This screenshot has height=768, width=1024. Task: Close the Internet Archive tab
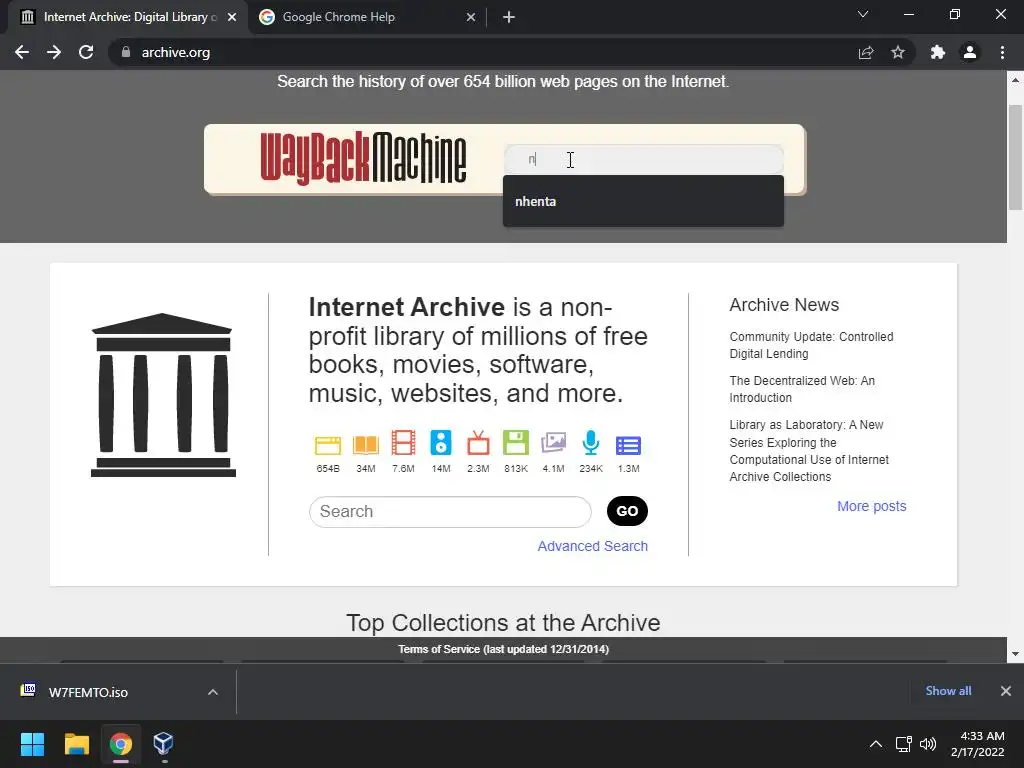[232, 17]
